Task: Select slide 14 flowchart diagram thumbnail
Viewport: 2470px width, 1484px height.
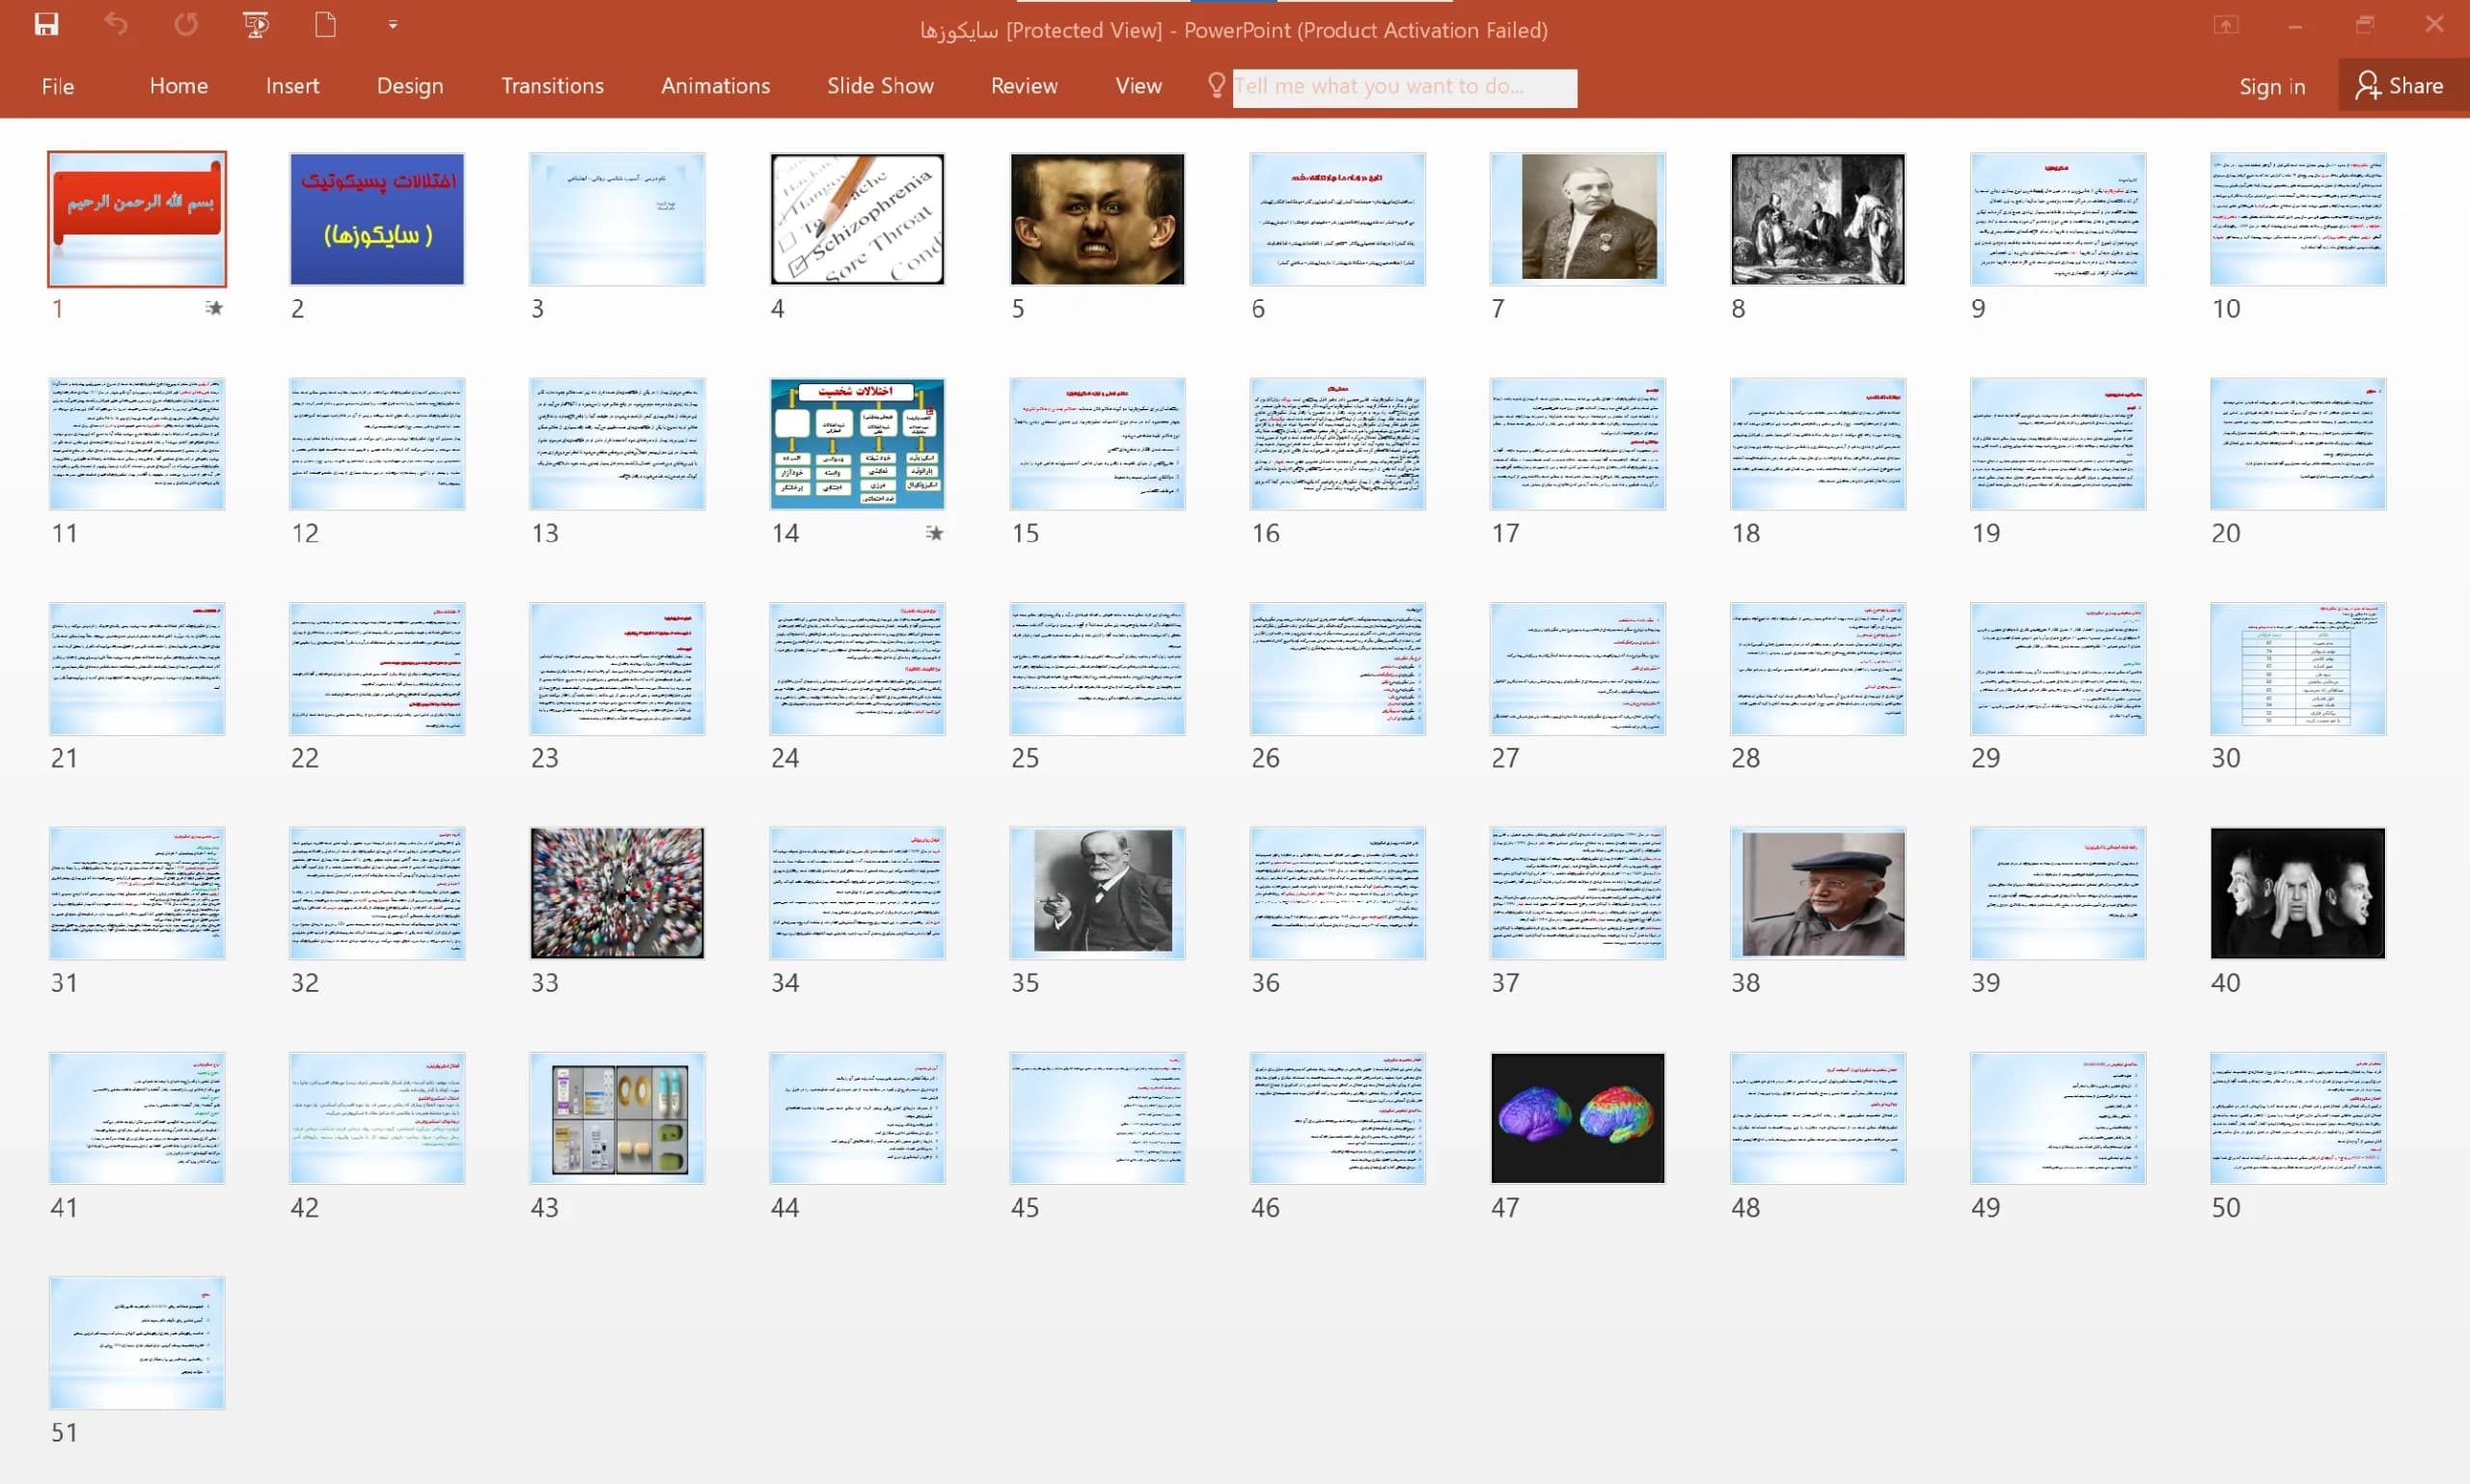Action: click(x=857, y=444)
